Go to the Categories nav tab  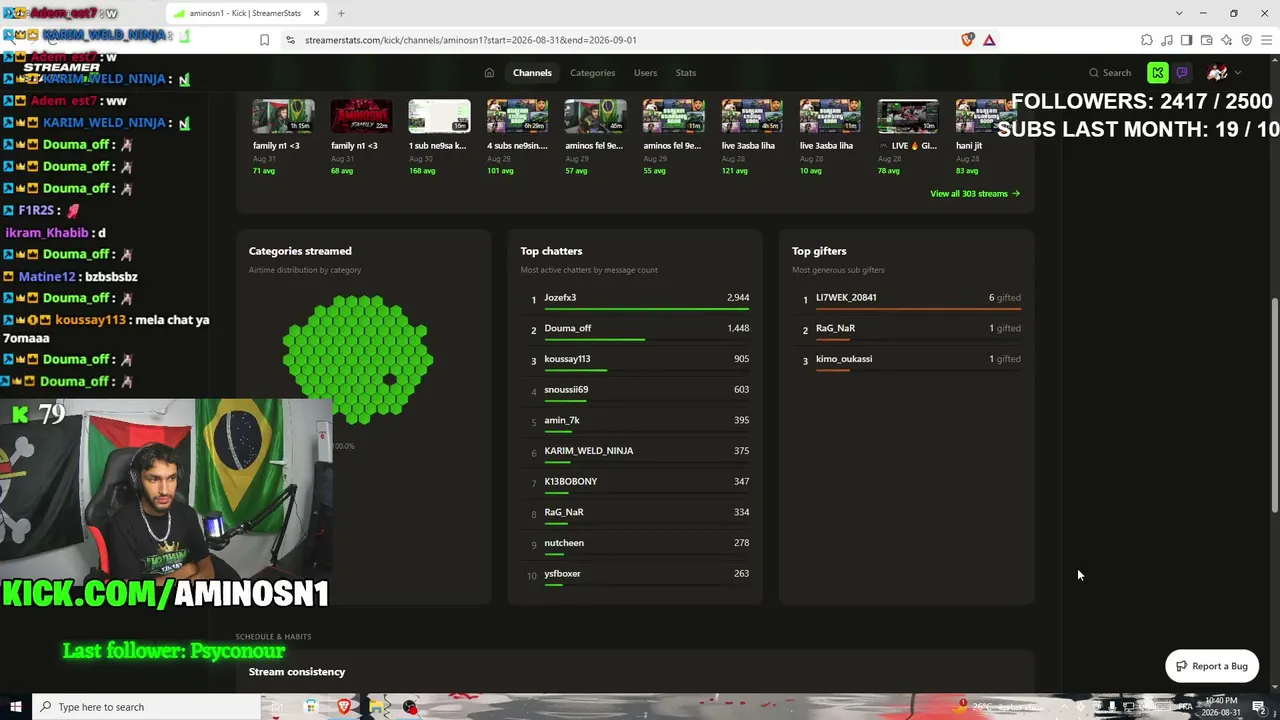(592, 73)
